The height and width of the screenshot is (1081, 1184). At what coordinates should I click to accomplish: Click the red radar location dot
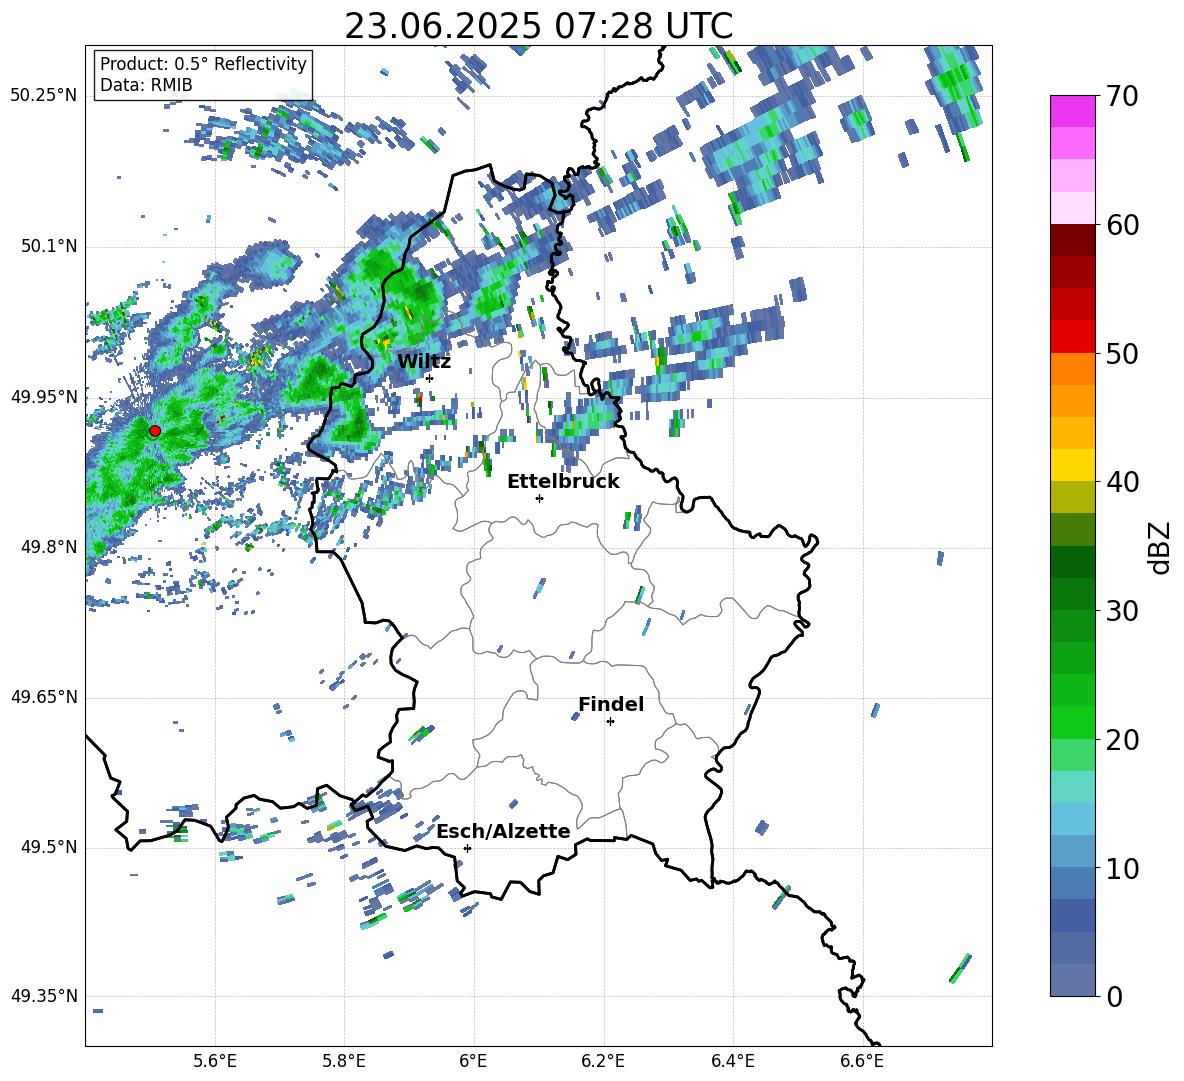pyautogui.click(x=155, y=431)
